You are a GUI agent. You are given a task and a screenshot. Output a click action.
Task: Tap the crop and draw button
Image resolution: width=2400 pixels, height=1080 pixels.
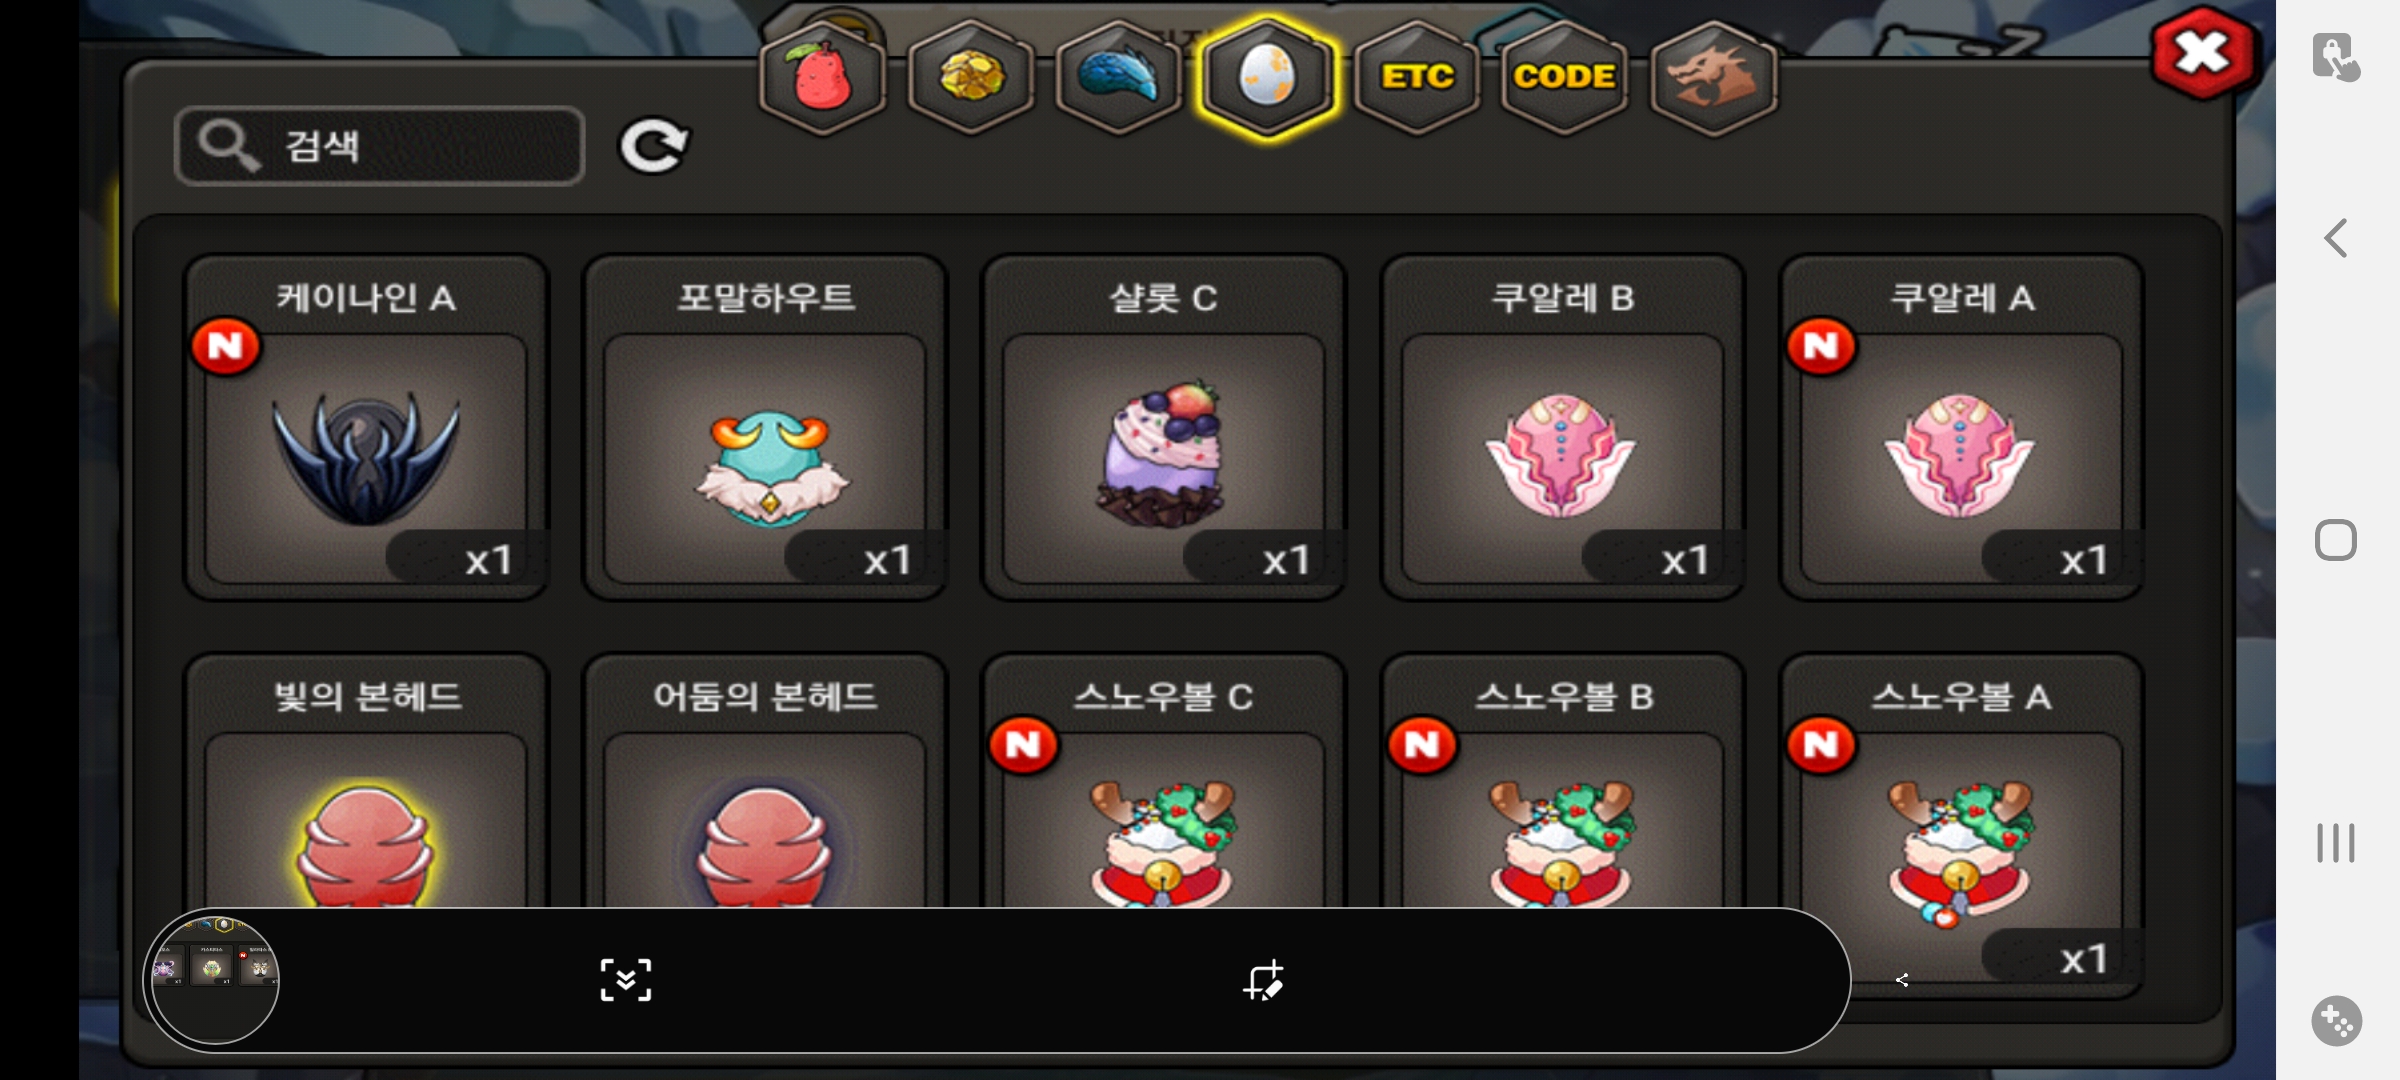[1264, 980]
